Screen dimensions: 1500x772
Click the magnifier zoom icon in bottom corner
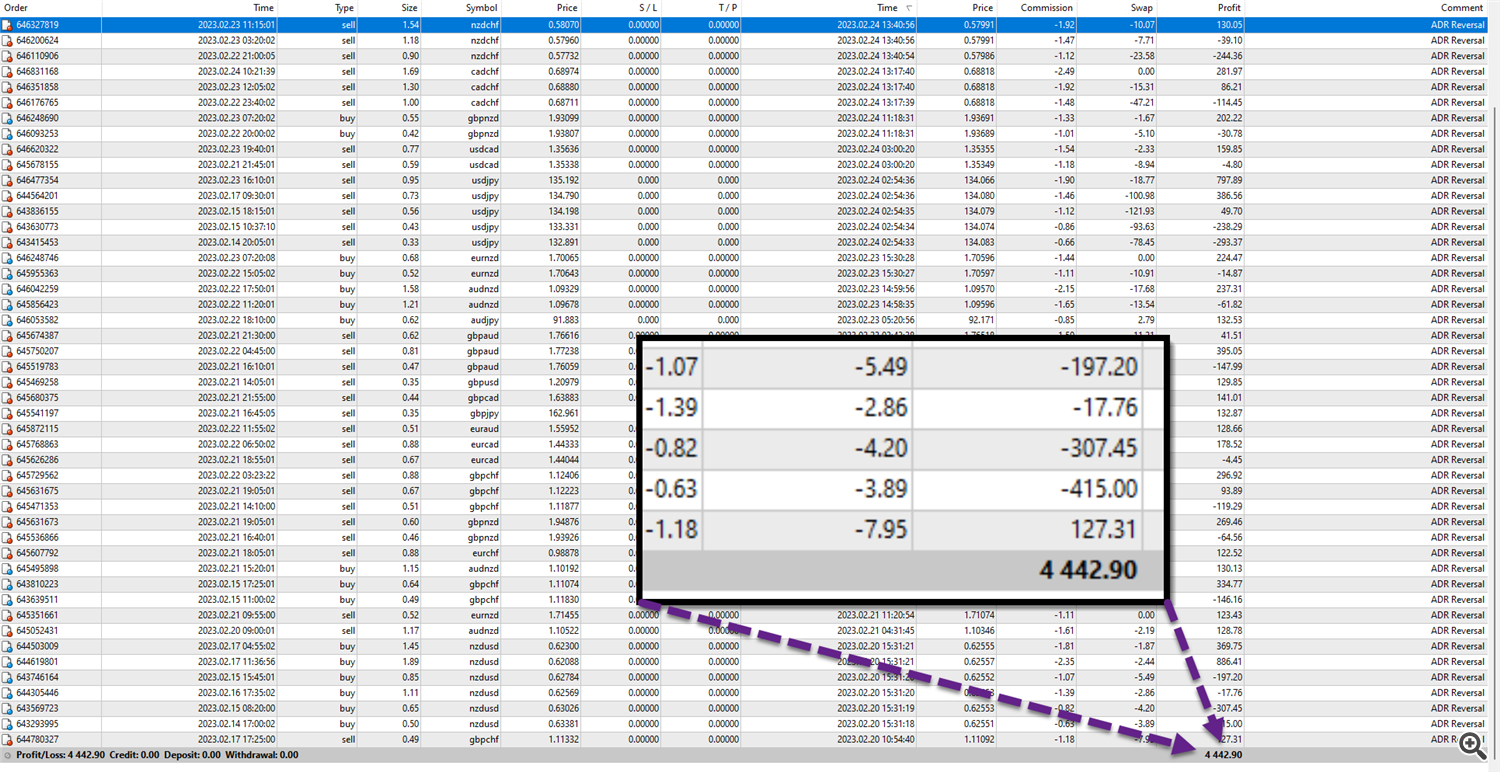click(1471, 744)
